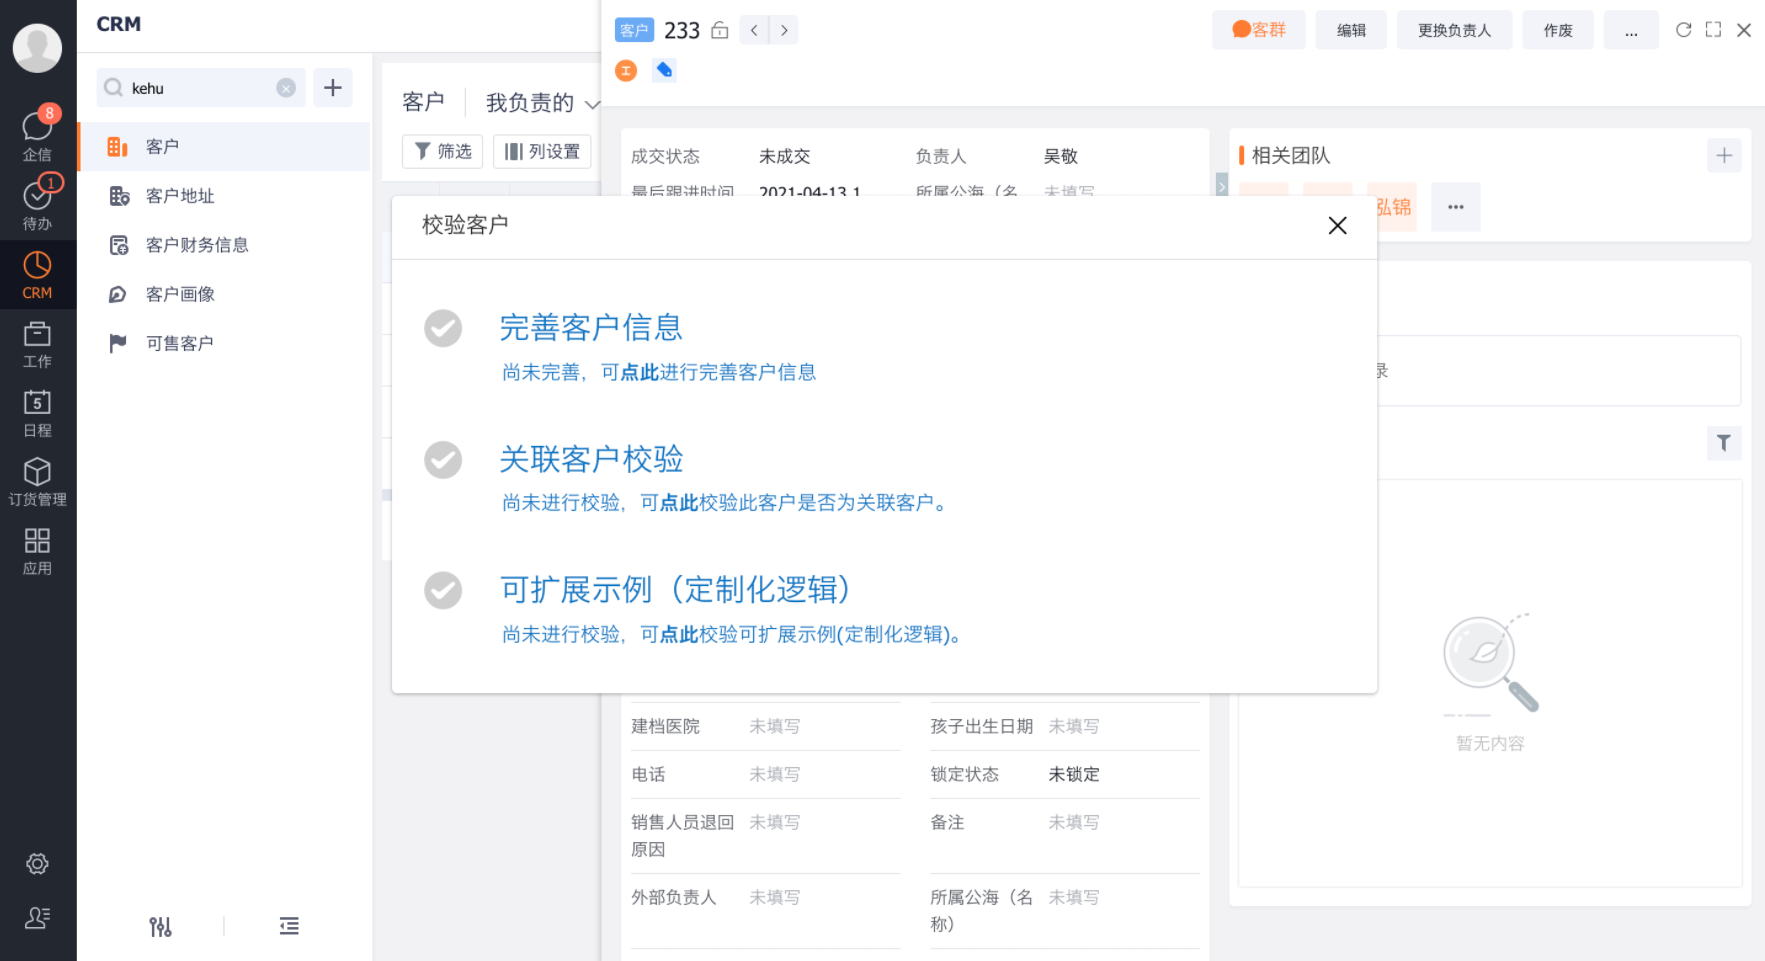Click the 编辑 edit button
Screen dimensions: 1765x961
point(1351,31)
